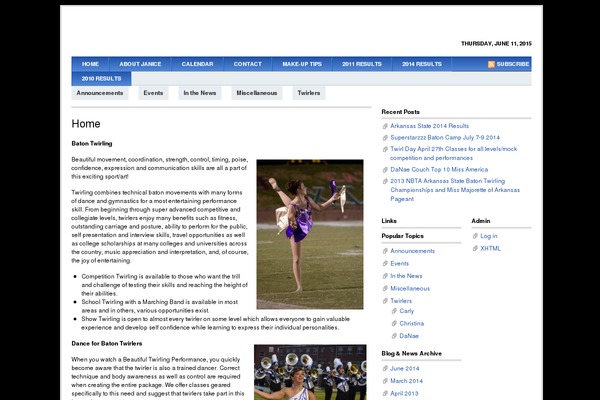Viewport: 600px width, 400px height.
Task: Click the XHTML admin link
Action: click(490, 248)
